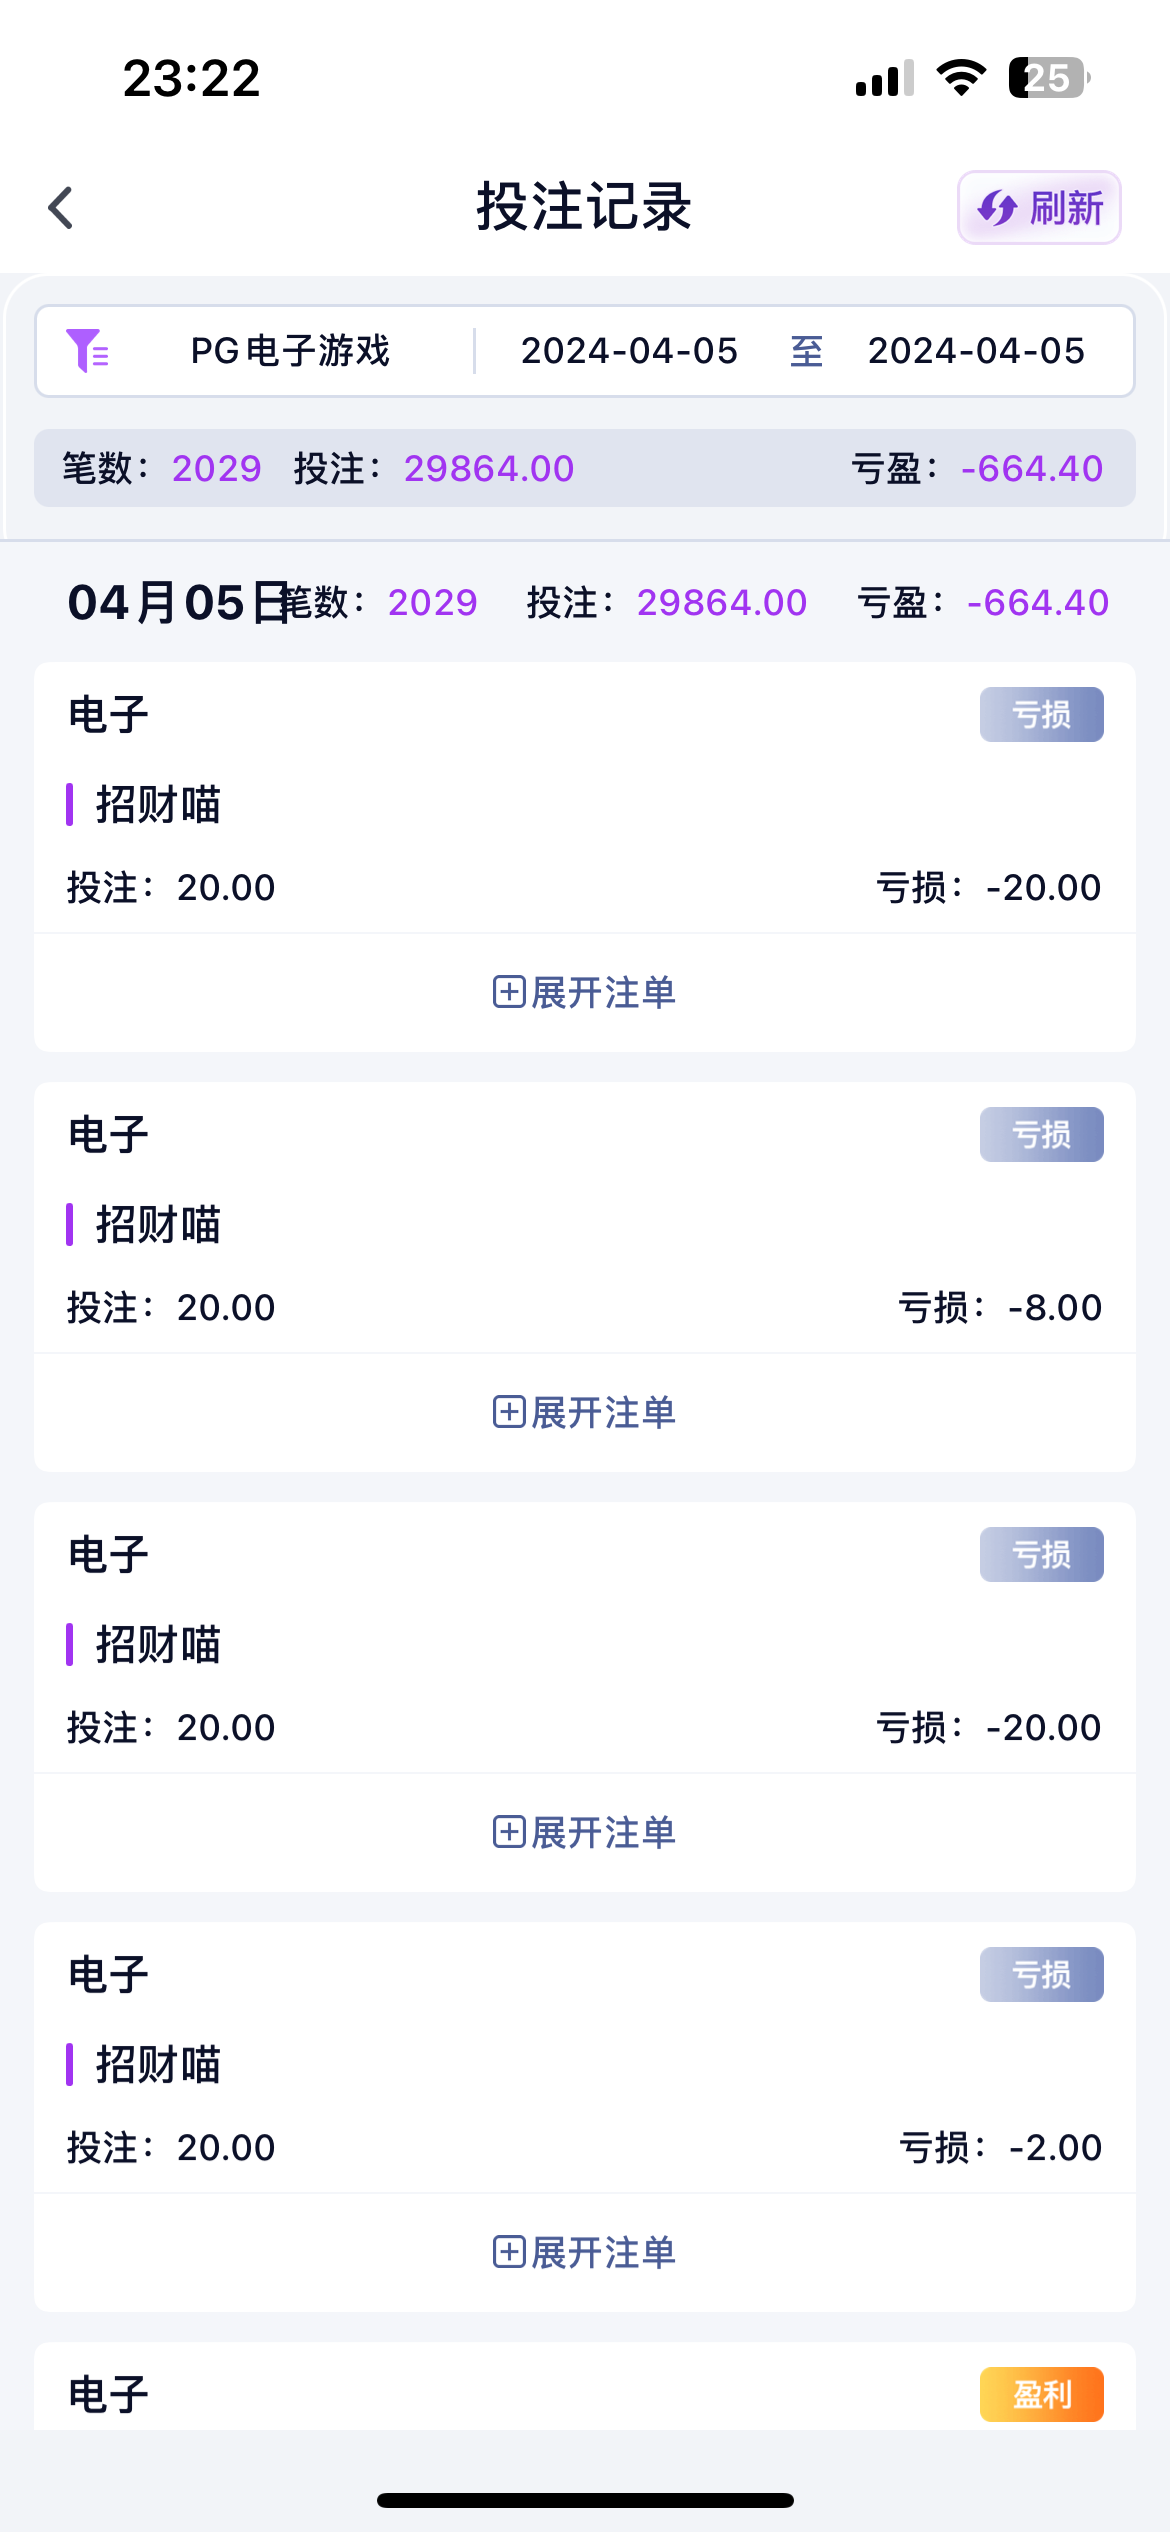Pick the start date 2024-04-05
This screenshot has width=1170, height=2532.
(629, 351)
